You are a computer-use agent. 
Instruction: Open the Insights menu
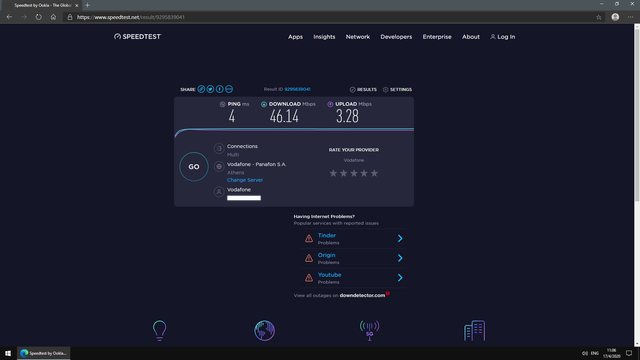[x=324, y=37]
